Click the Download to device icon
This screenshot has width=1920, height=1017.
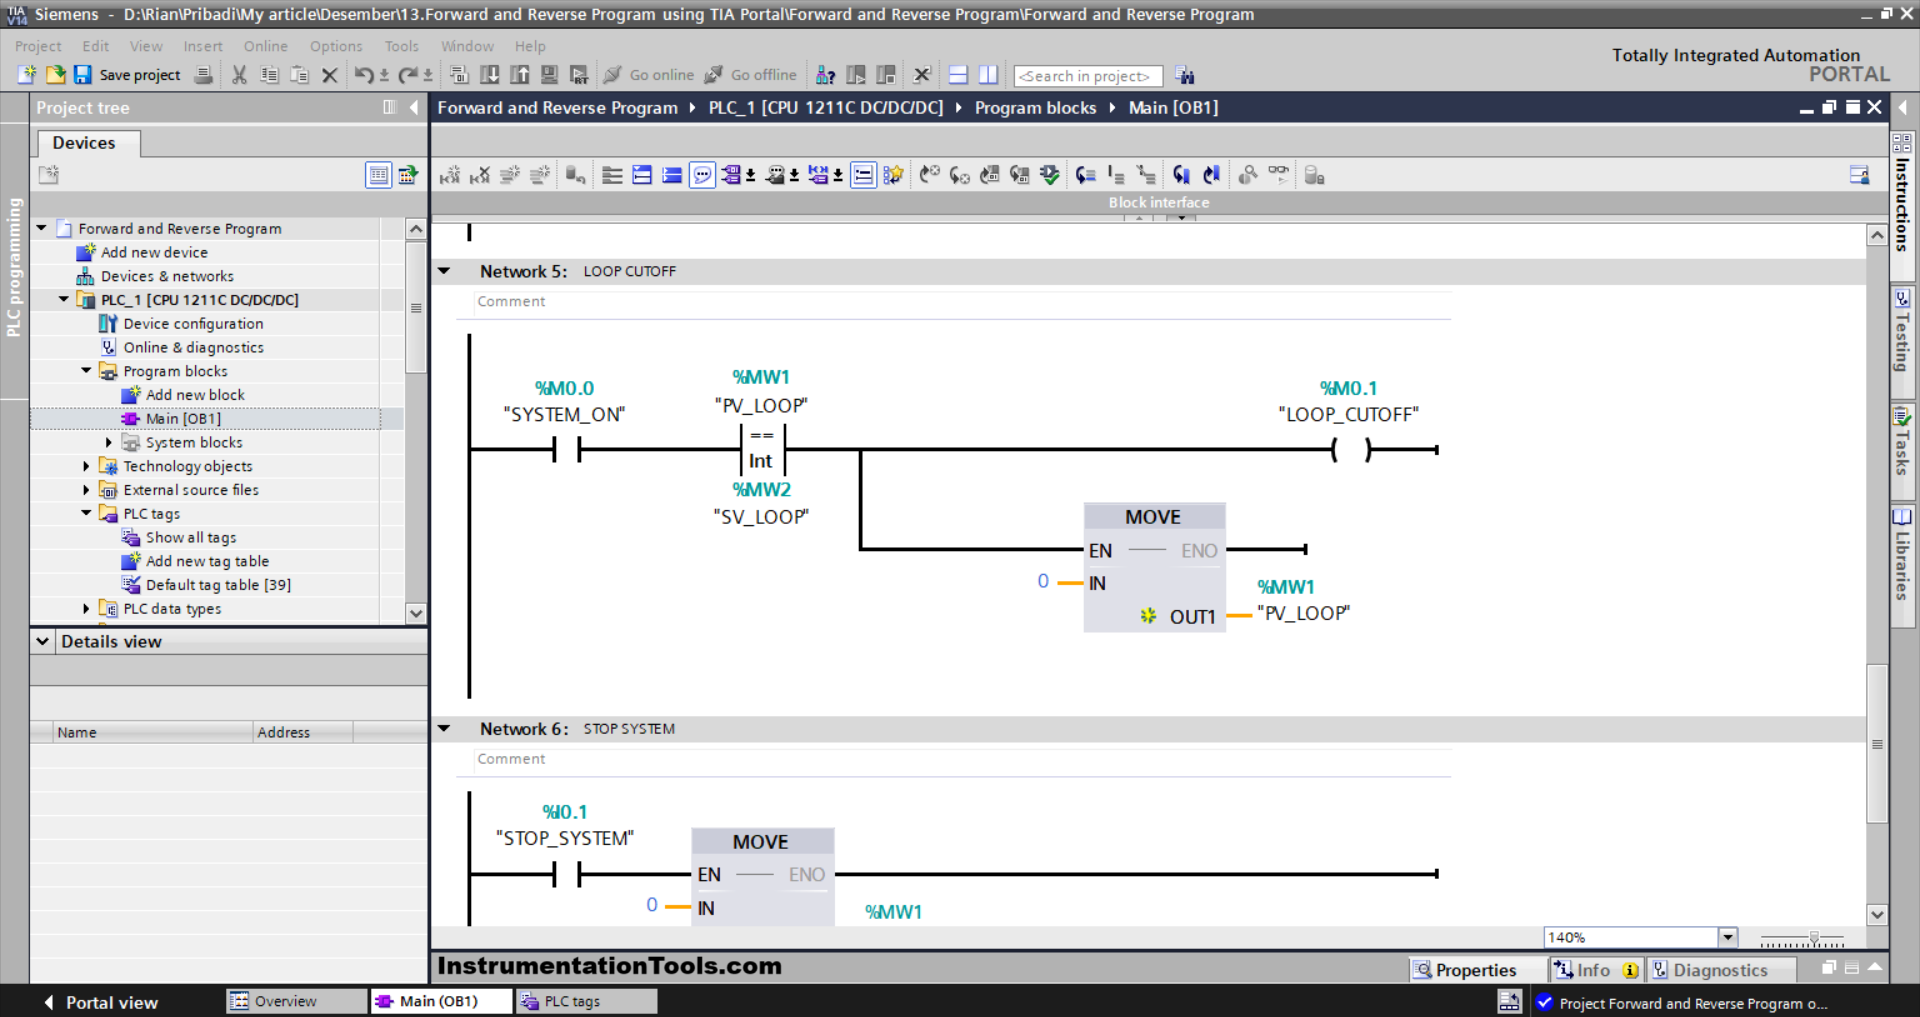point(489,75)
